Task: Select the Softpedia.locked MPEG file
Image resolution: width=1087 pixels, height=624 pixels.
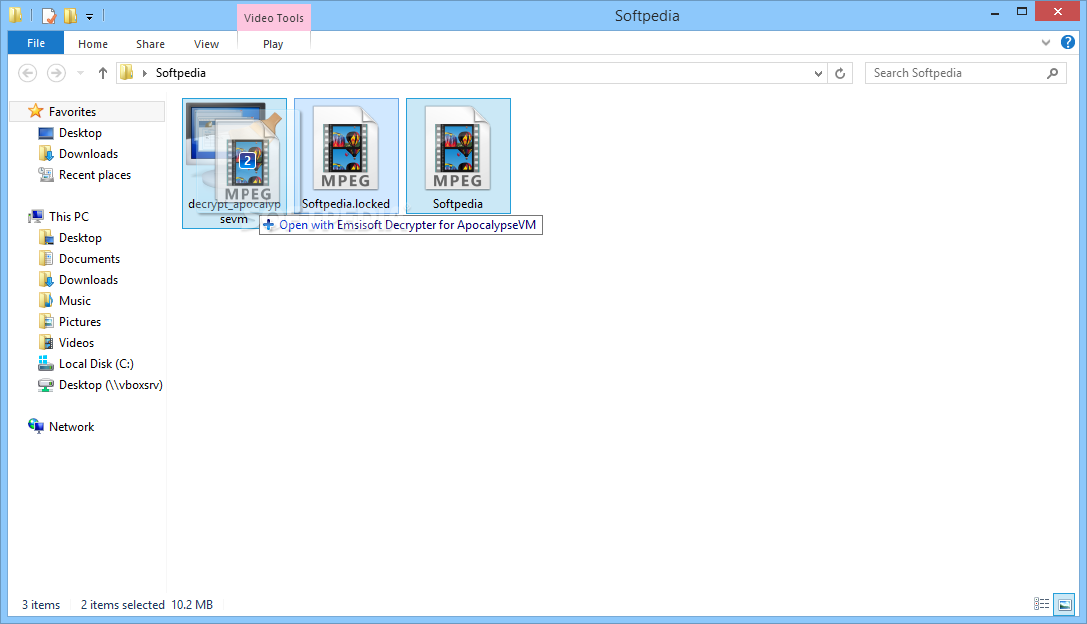Action: [x=346, y=156]
